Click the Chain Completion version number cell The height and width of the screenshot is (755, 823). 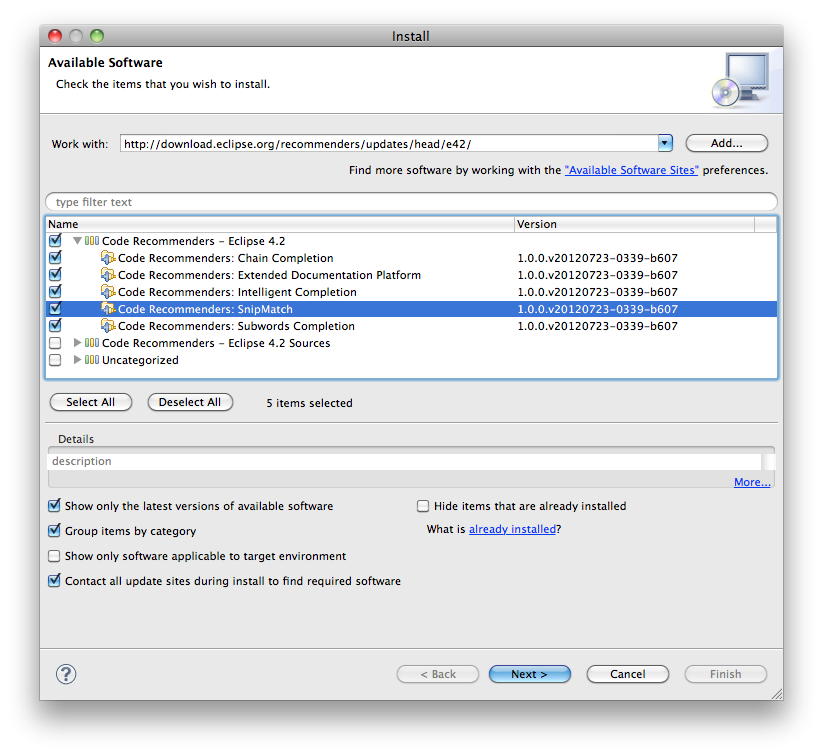click(597, 258)
